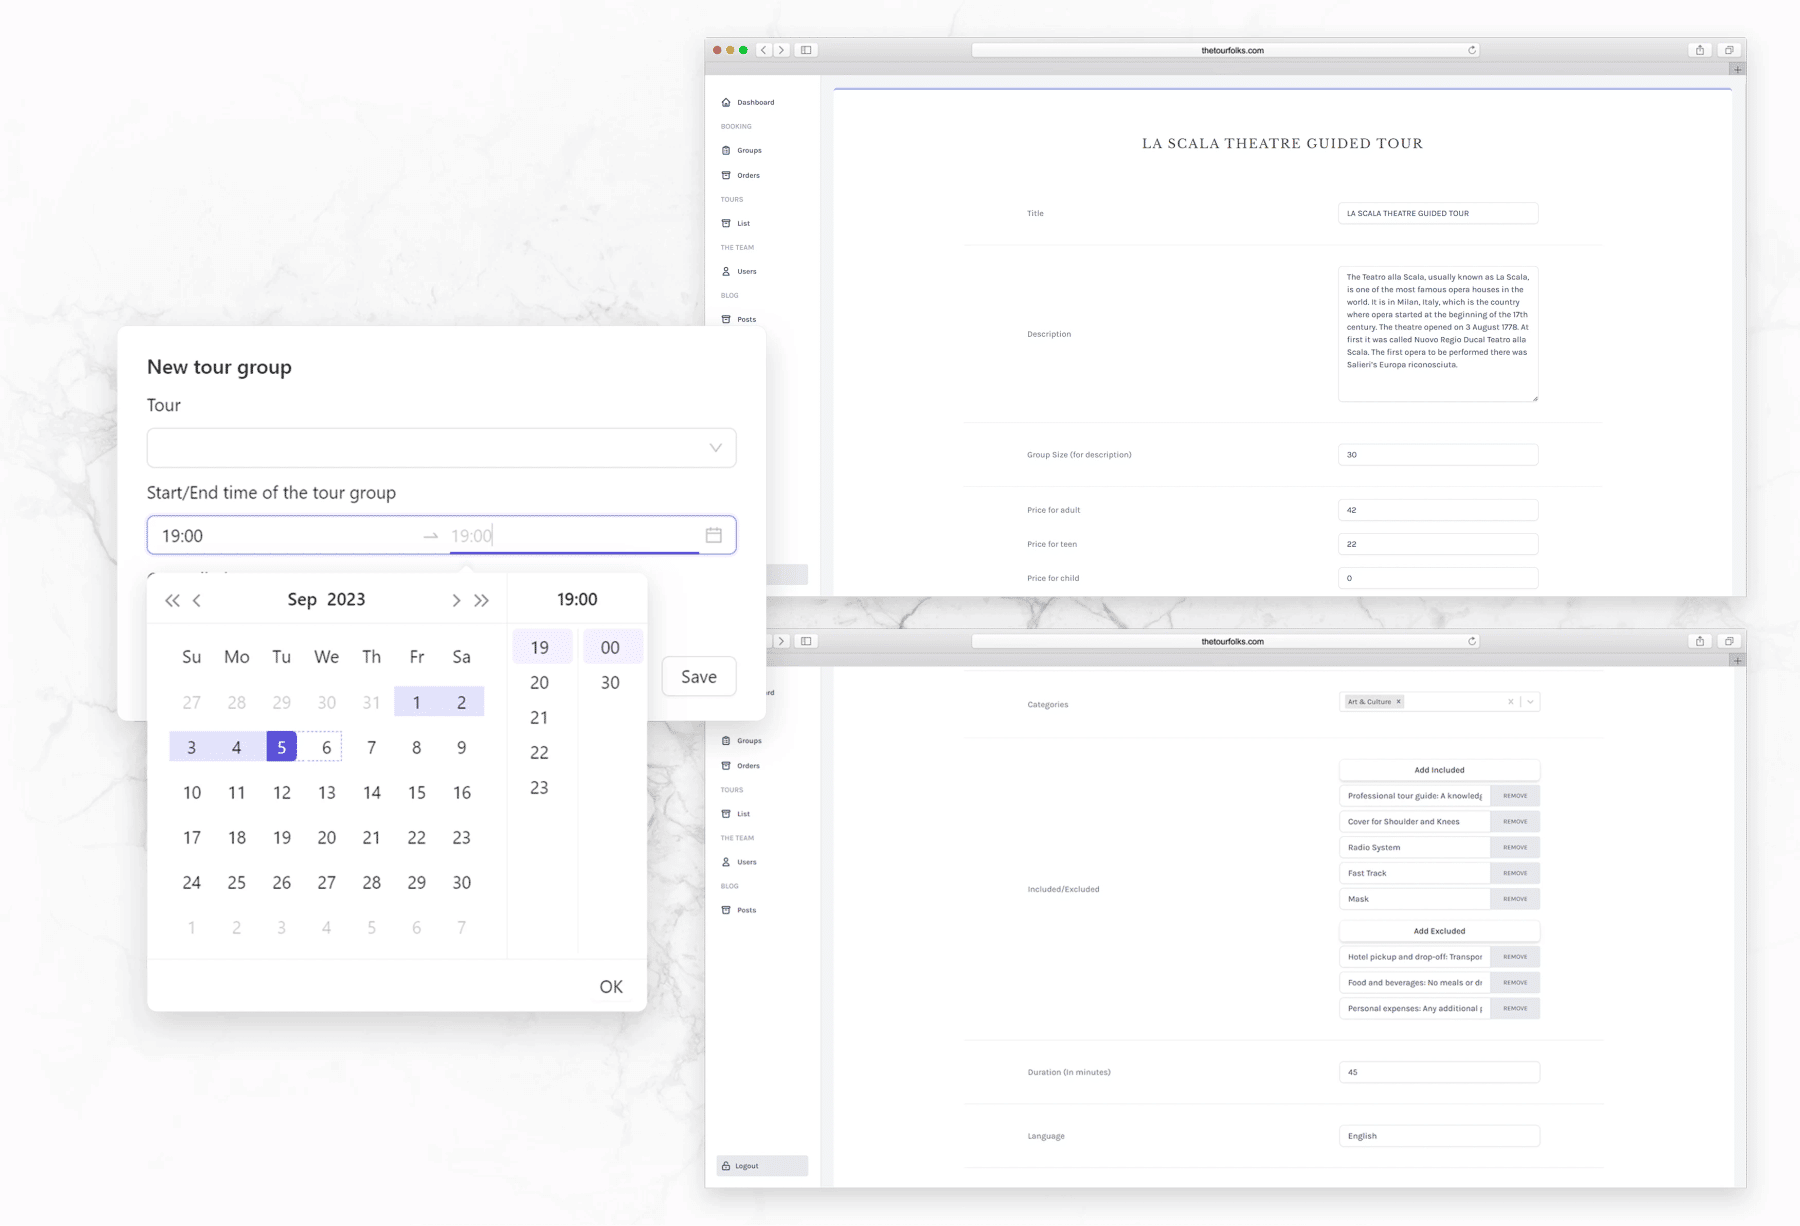
Task: Open tours List in bottom window sidebar
Action: (x=736, y=814)
